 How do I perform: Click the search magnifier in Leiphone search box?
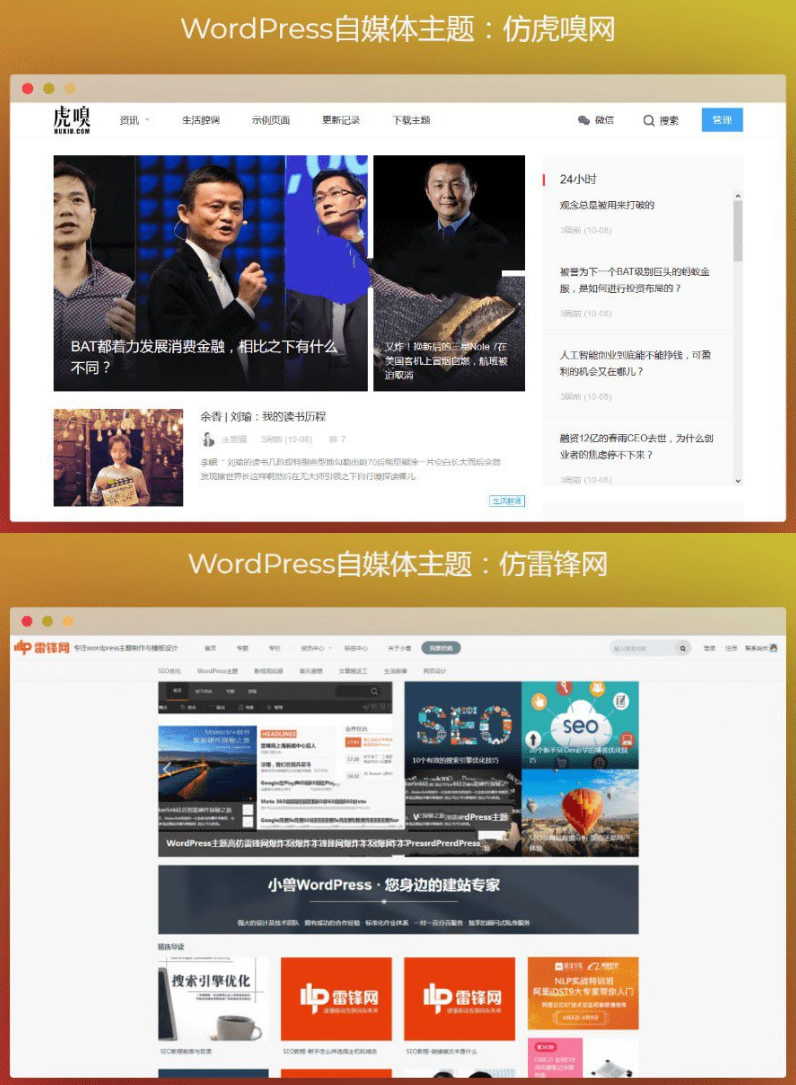click(683, 648)
